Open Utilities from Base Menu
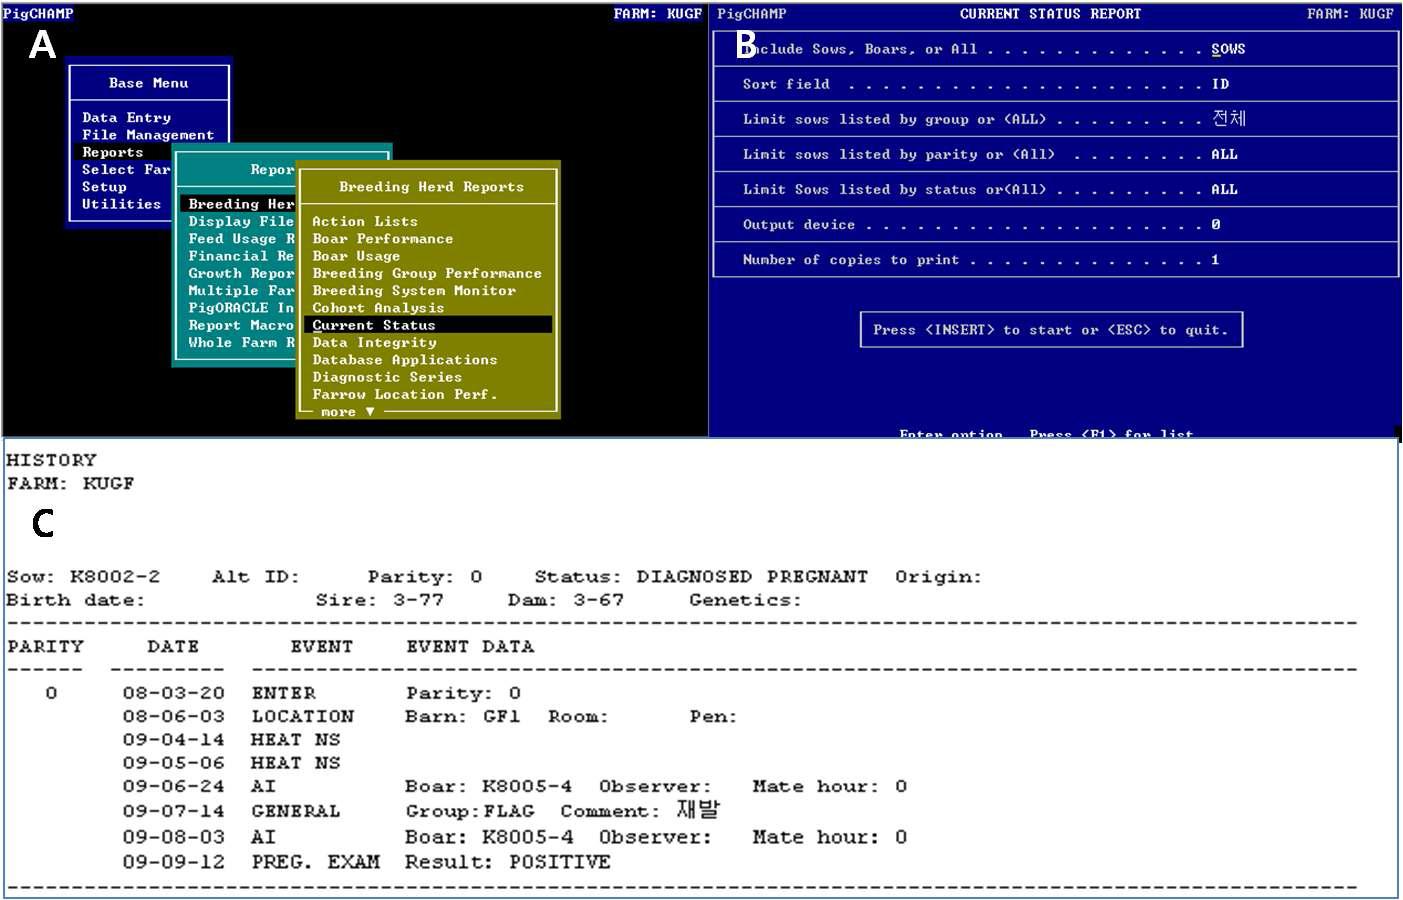Screen dimensions: 1403x900 tap(121, 204)
